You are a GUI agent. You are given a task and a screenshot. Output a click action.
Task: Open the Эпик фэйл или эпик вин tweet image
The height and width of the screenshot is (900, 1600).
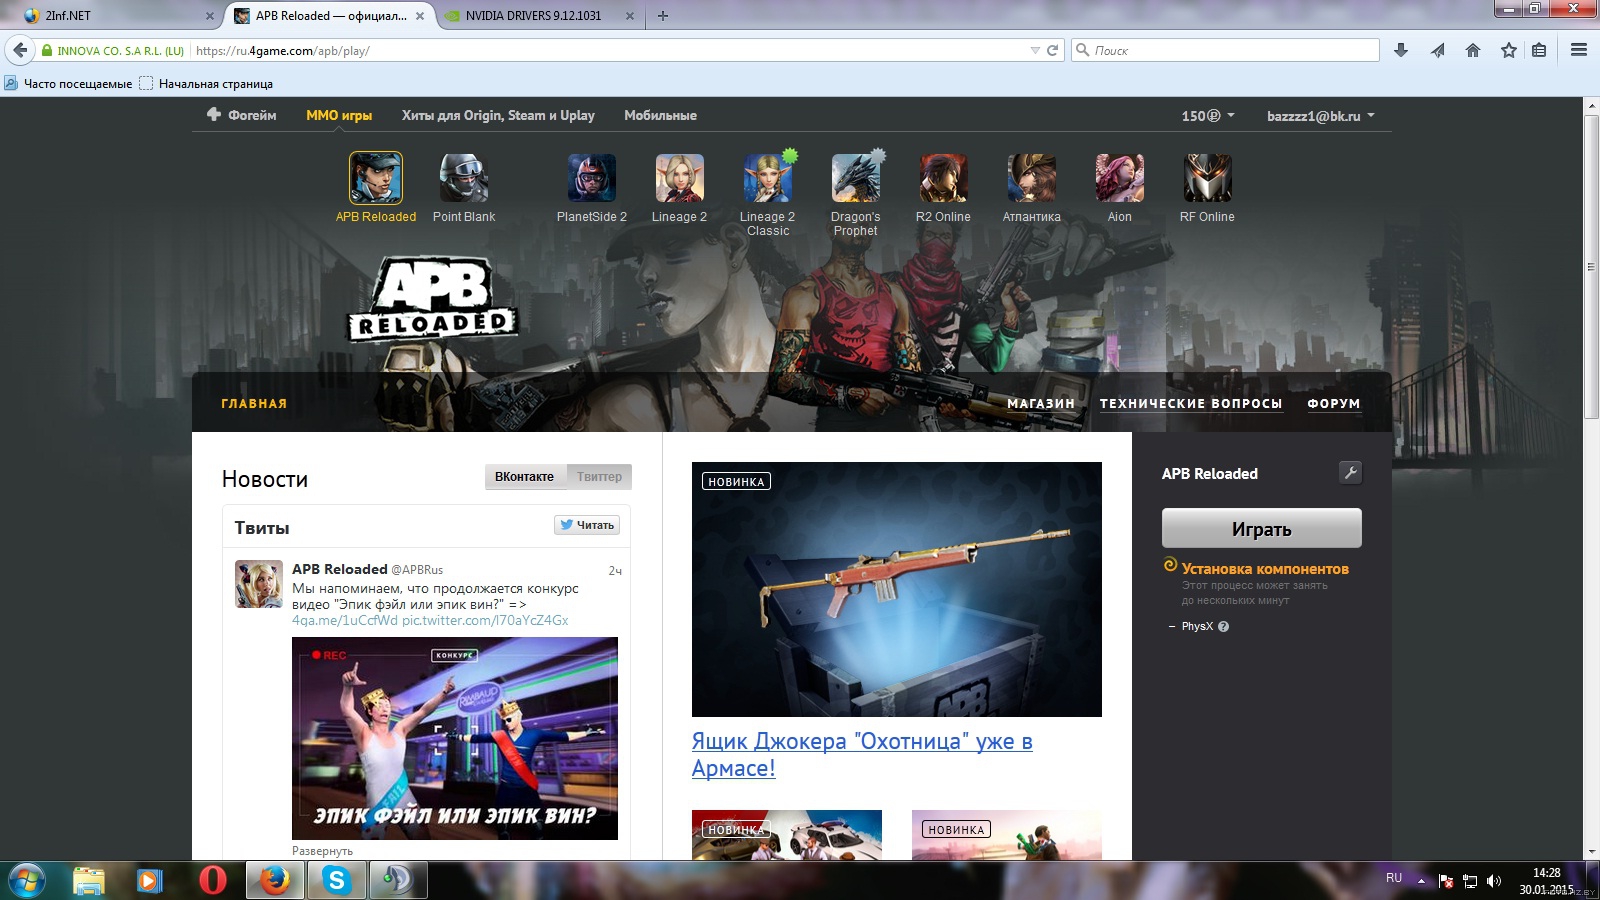pyautogui.click(x=455, y=738)
